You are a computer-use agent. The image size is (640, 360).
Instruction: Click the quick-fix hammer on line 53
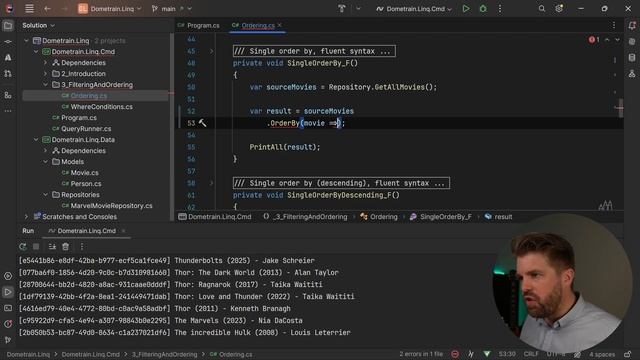pyautogui.click(x=202, y=123)
